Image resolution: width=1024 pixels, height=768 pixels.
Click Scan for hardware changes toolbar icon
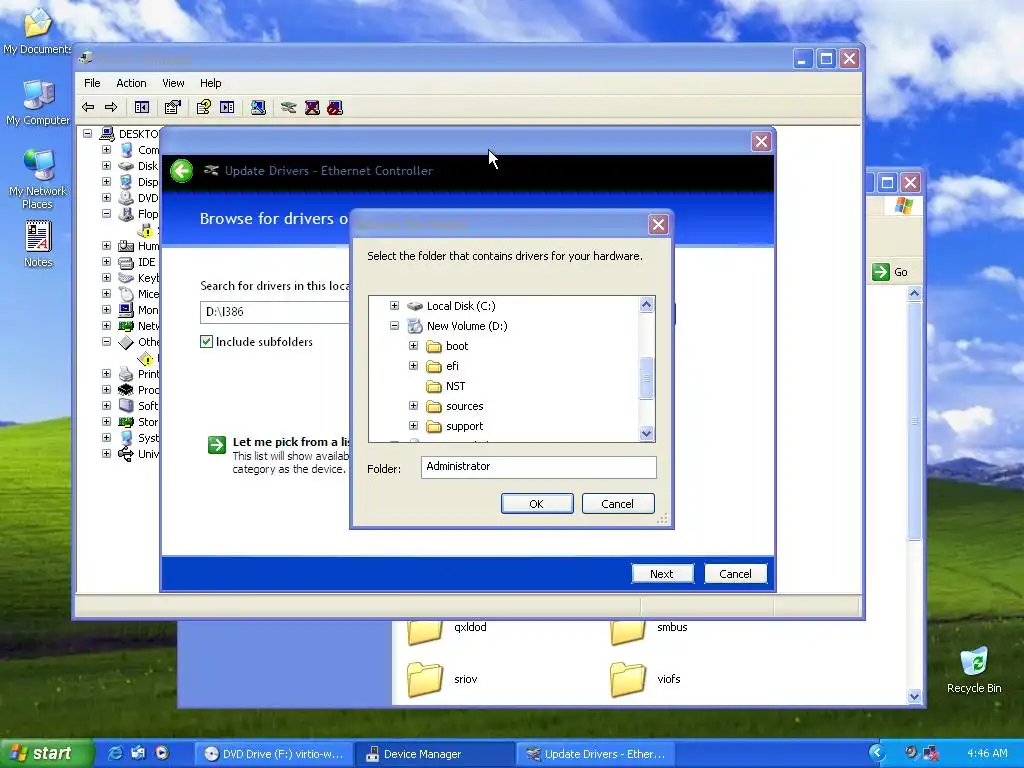(x=259, y=107)
